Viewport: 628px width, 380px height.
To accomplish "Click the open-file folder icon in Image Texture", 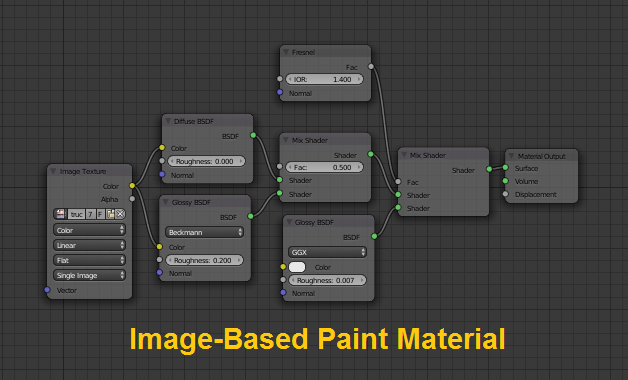I will click(110, 214).
